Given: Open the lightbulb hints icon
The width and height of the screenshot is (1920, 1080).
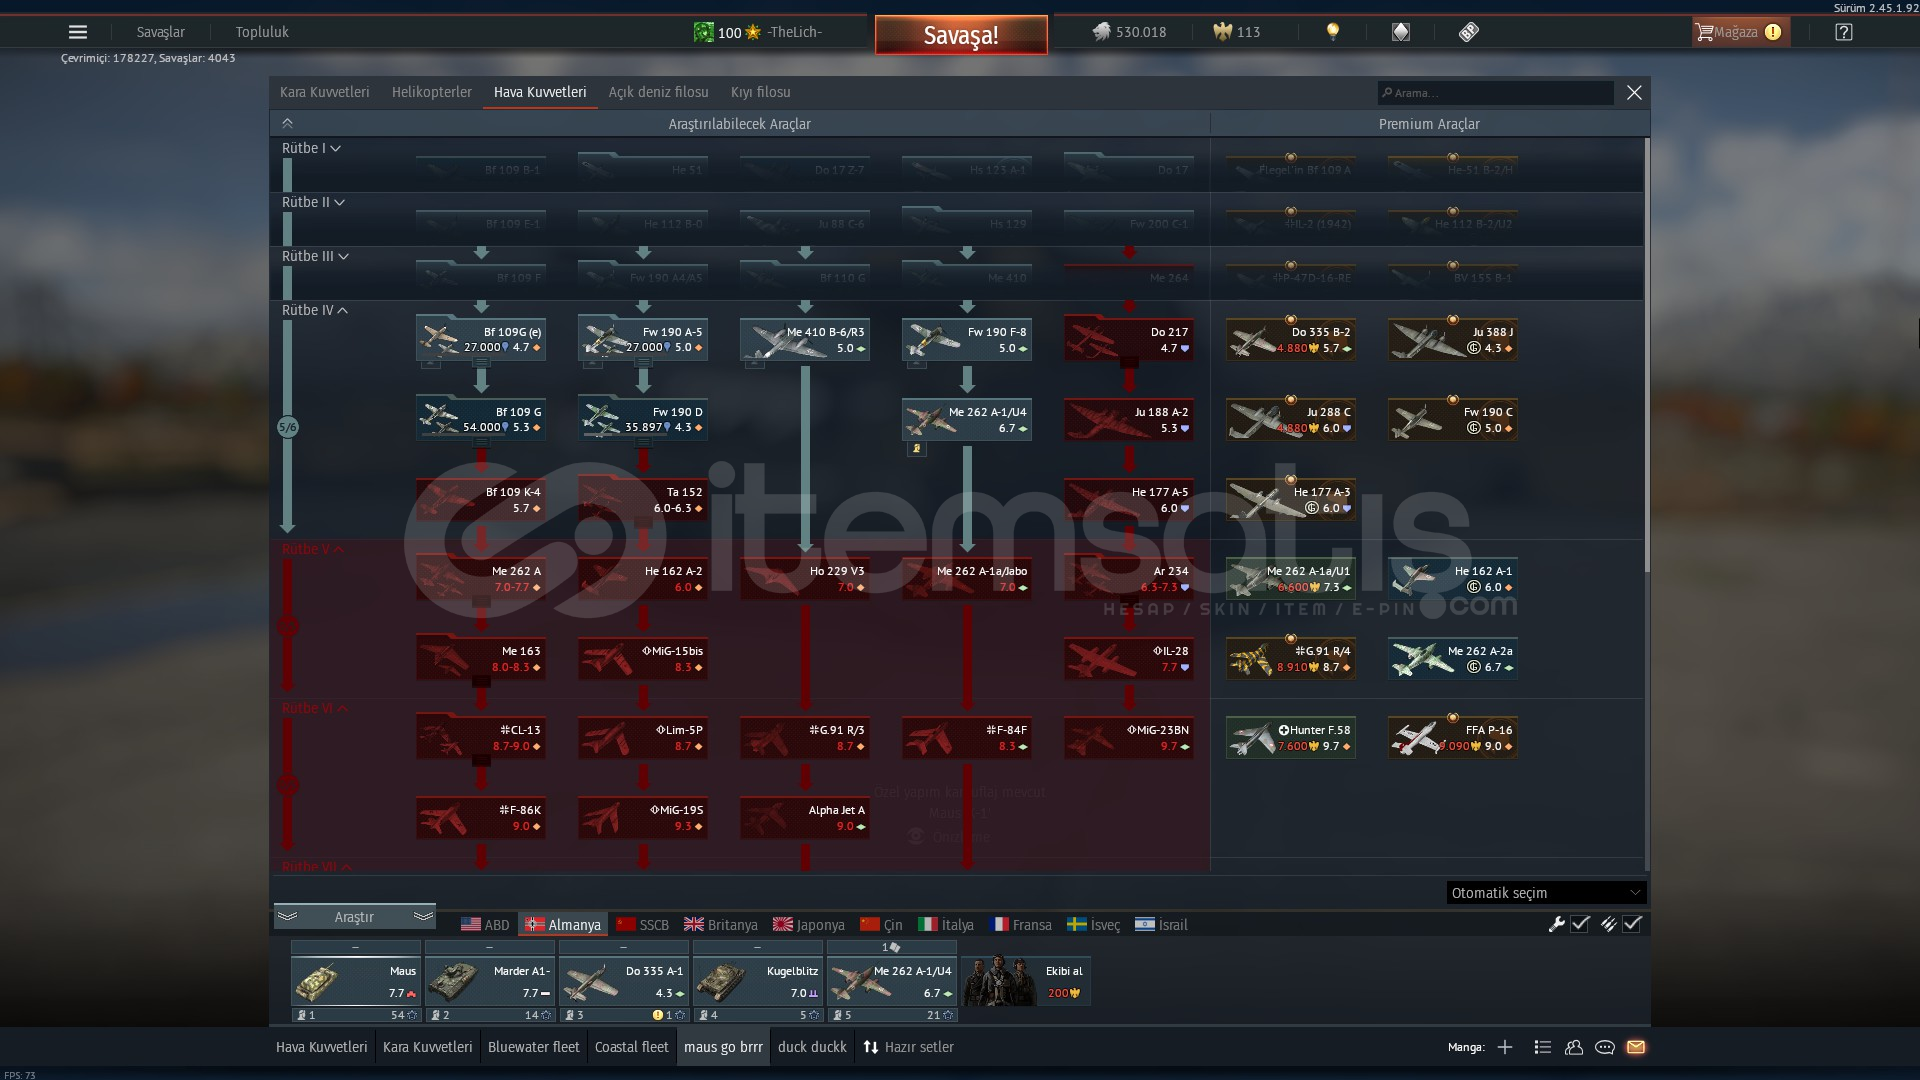Looking at the screenshot, I should point(1332,32).
